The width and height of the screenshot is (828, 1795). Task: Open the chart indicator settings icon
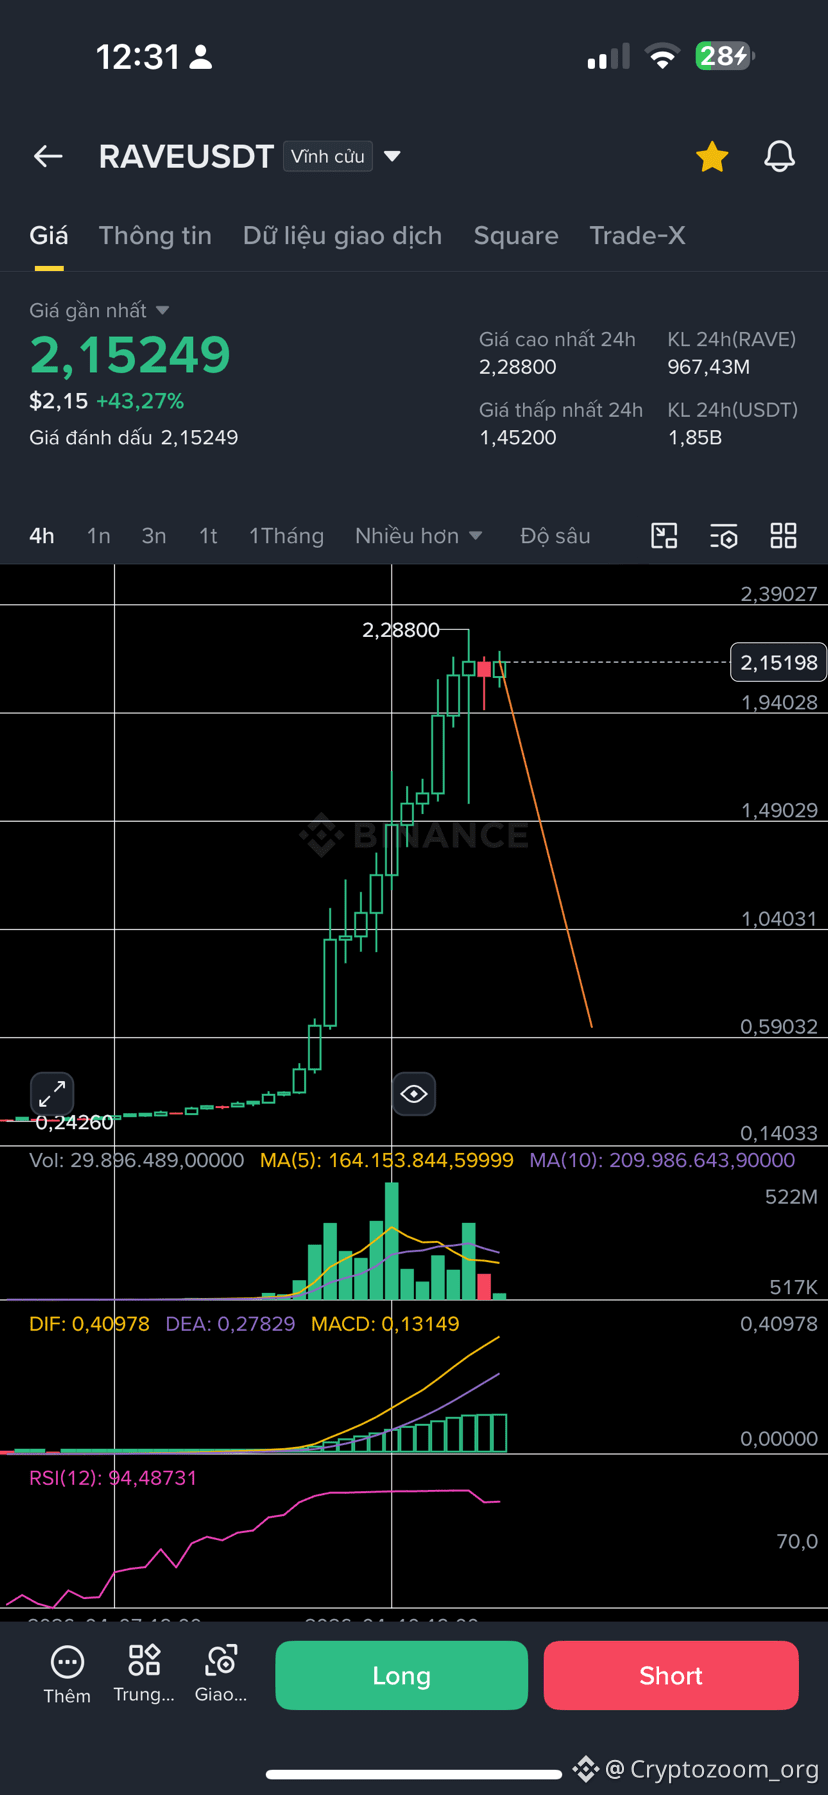tap(724, 536)
